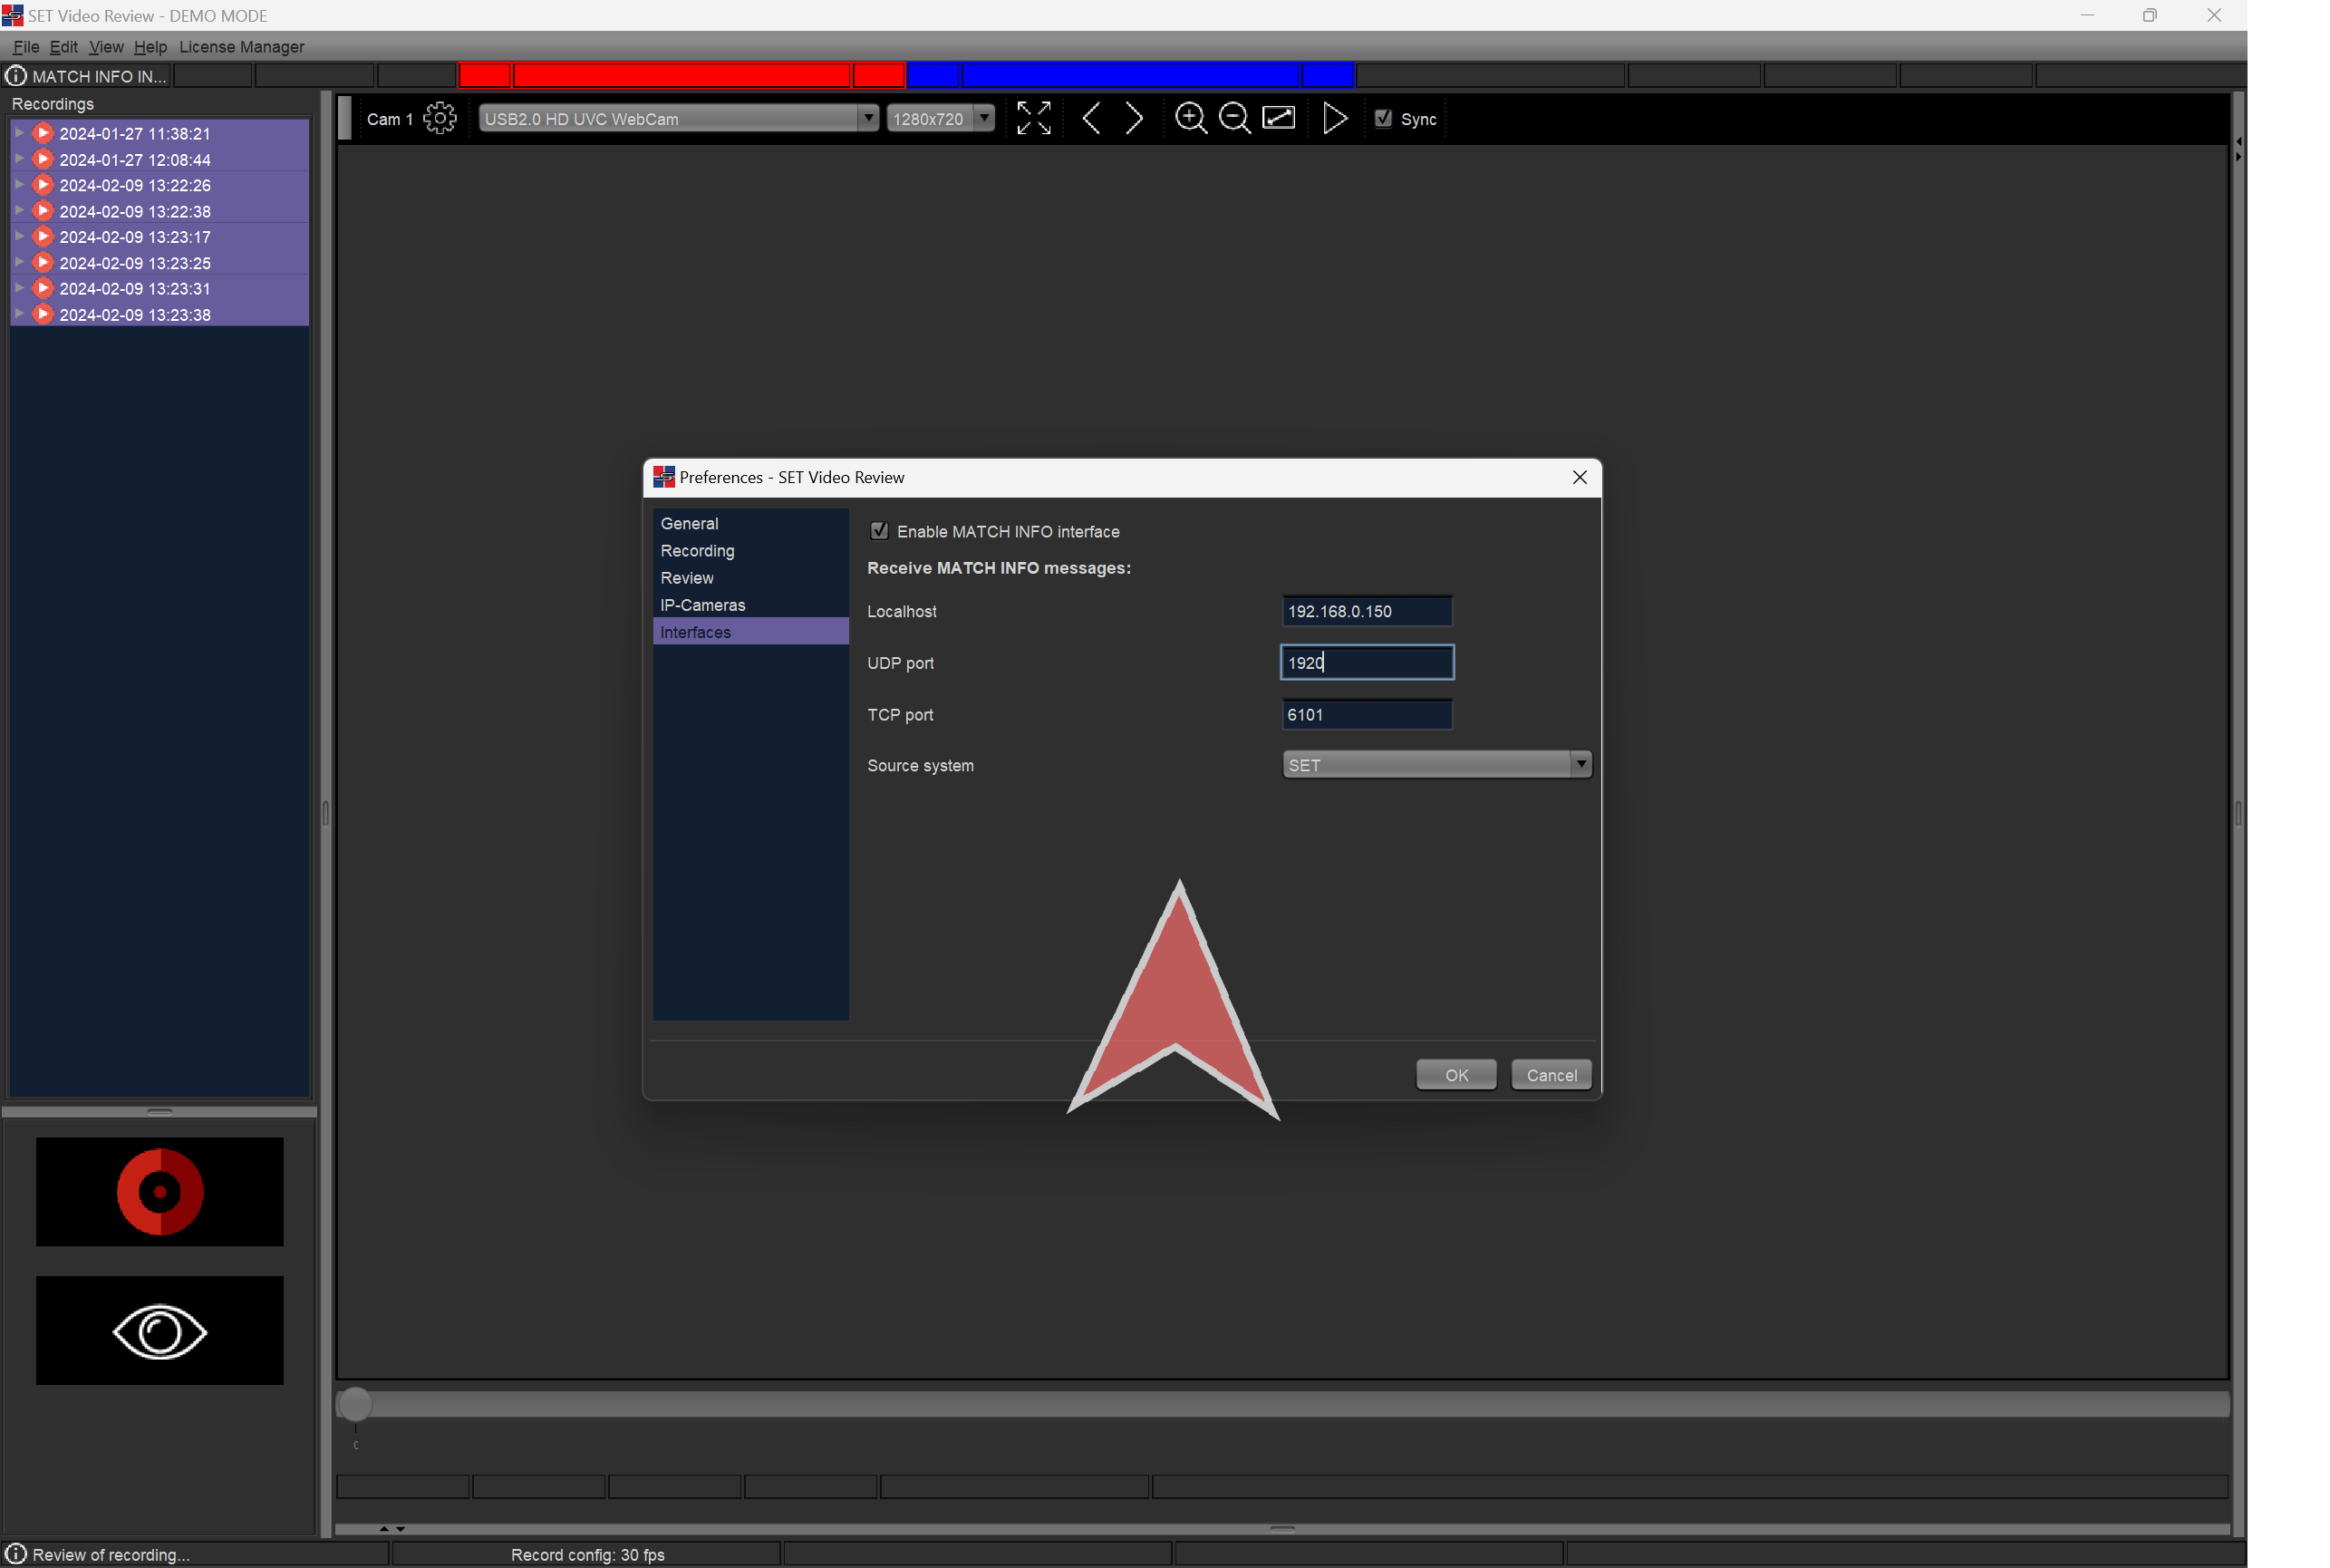Click OK in Preferences dialog

click(x=1456, y=1075)
